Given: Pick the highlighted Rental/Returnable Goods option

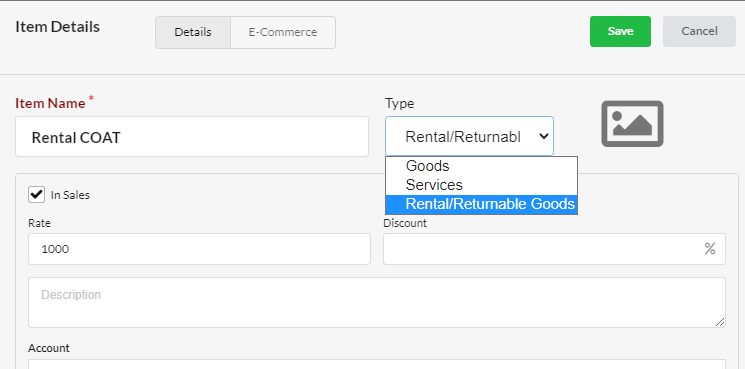Looking at the screenshot, I should pyautogui.click(x=481, y=204).
